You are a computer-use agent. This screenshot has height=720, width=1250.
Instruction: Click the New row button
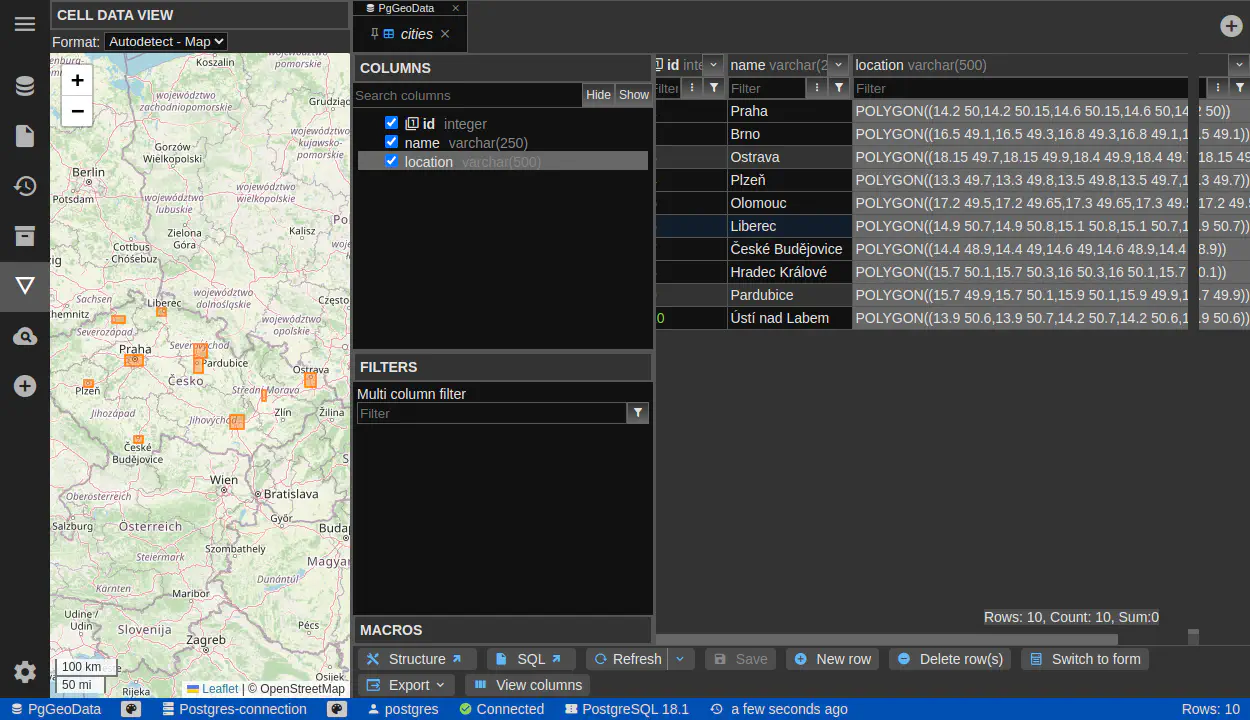click(832, 659)
